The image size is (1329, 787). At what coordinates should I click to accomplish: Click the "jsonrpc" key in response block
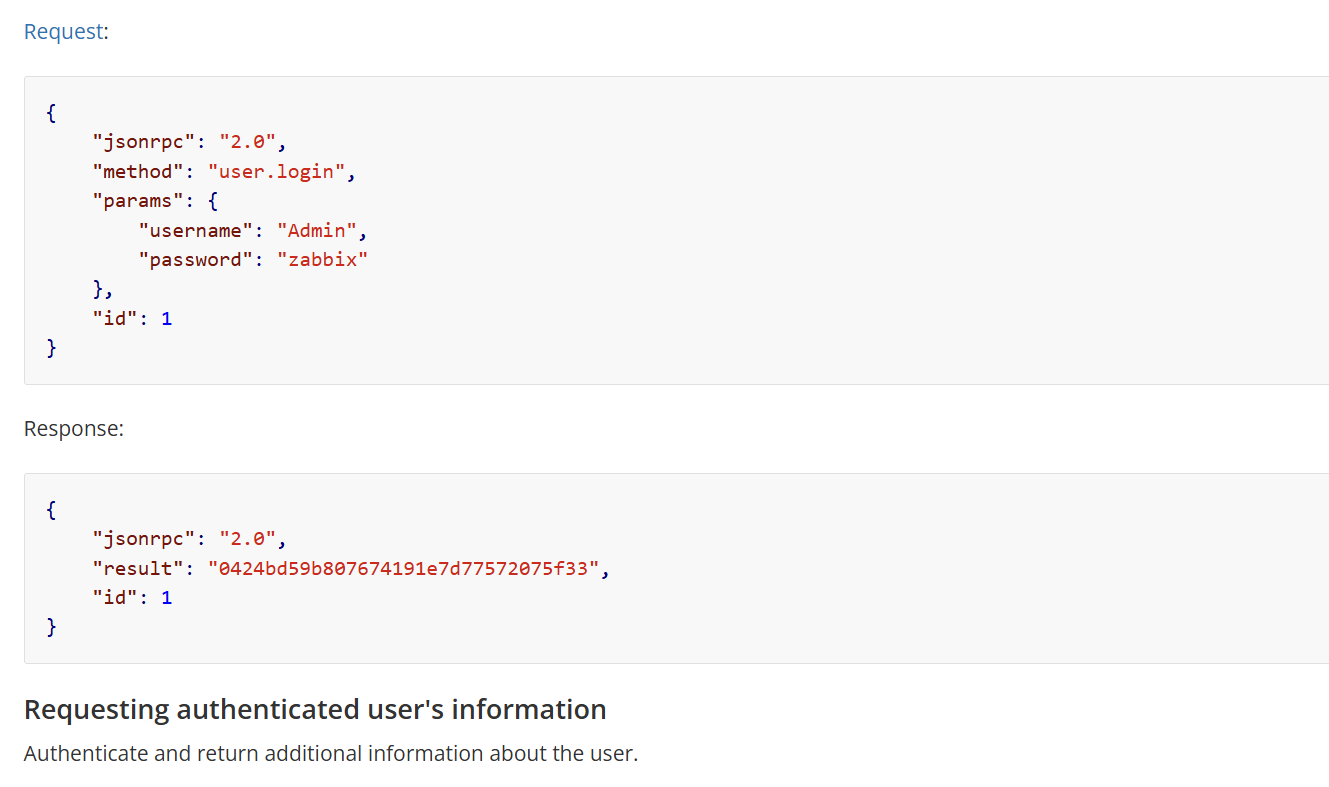click(144, 539)
